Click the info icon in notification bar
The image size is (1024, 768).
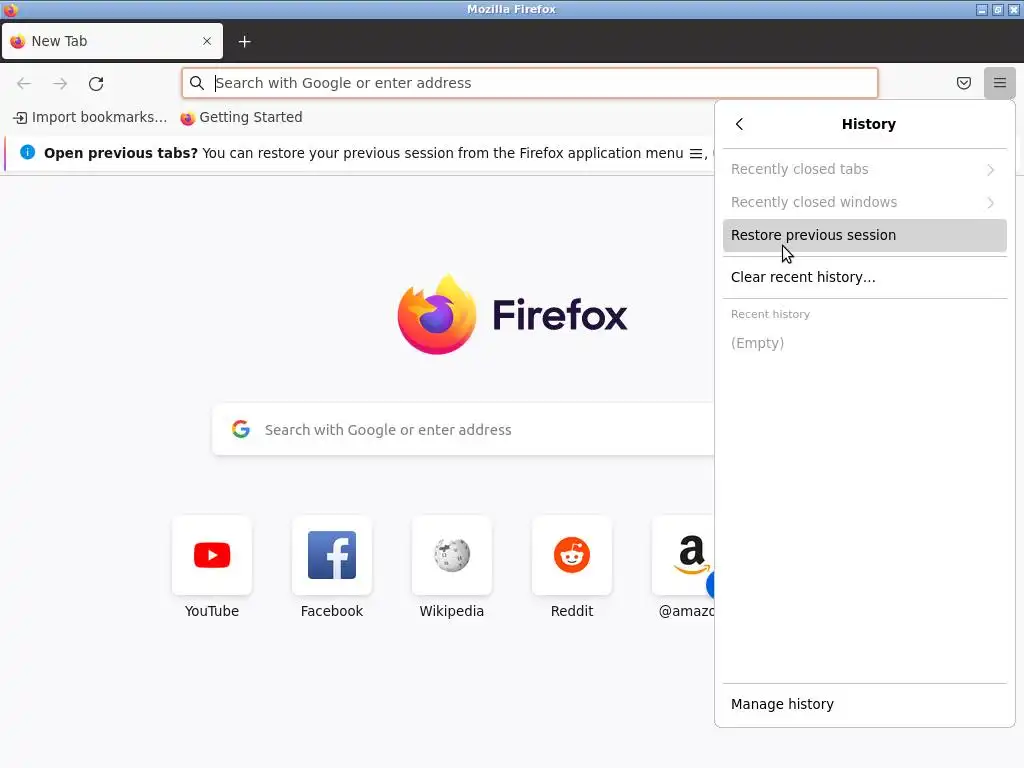point(27,152)
